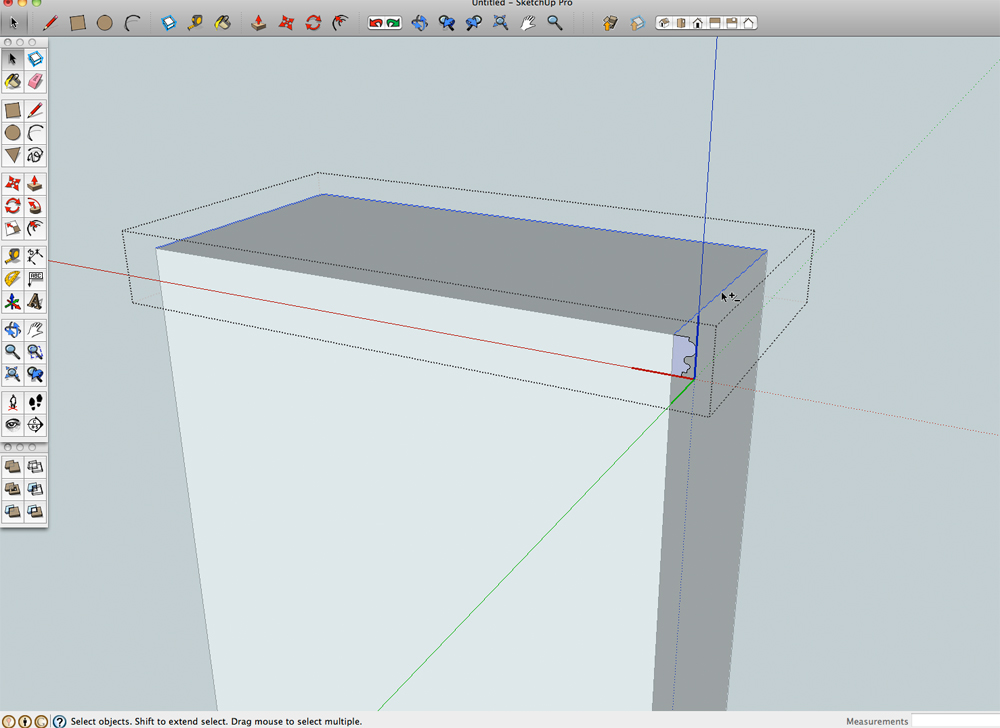Activate the Follow Me tool
Viewport: 1000px width, 728px height.
[x=35, y=206]
